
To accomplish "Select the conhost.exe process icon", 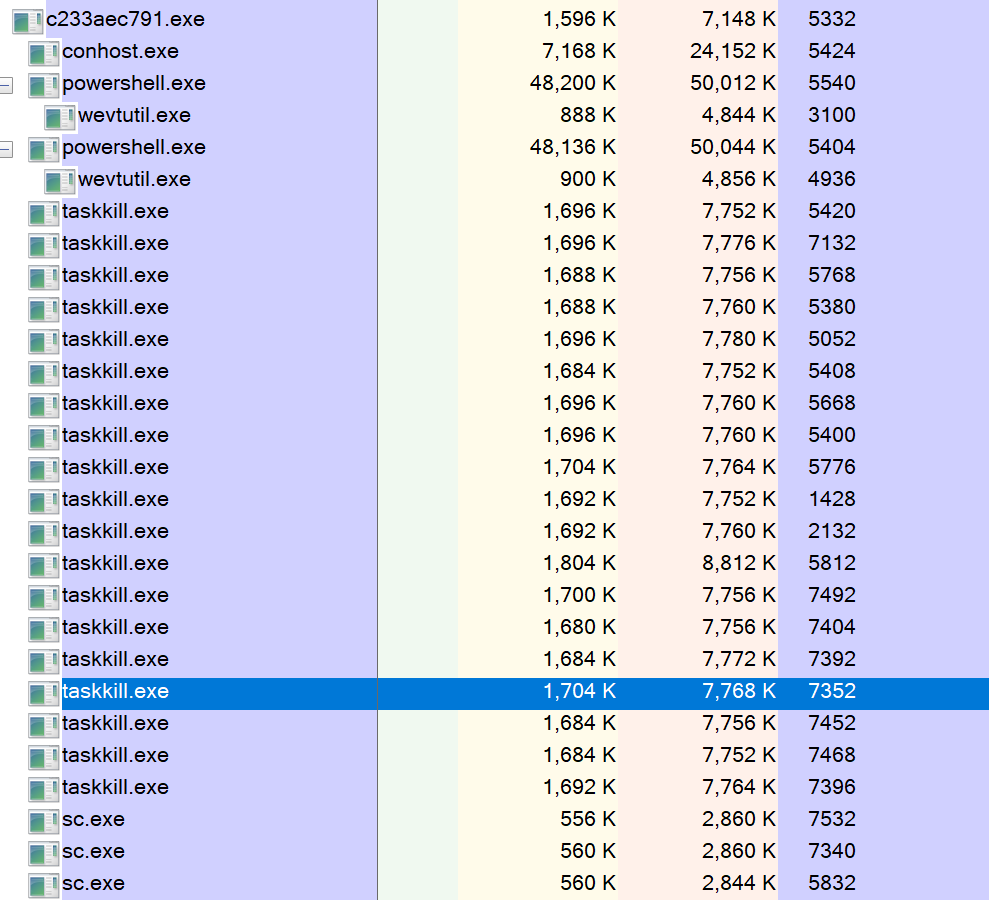I will point(42,51).
